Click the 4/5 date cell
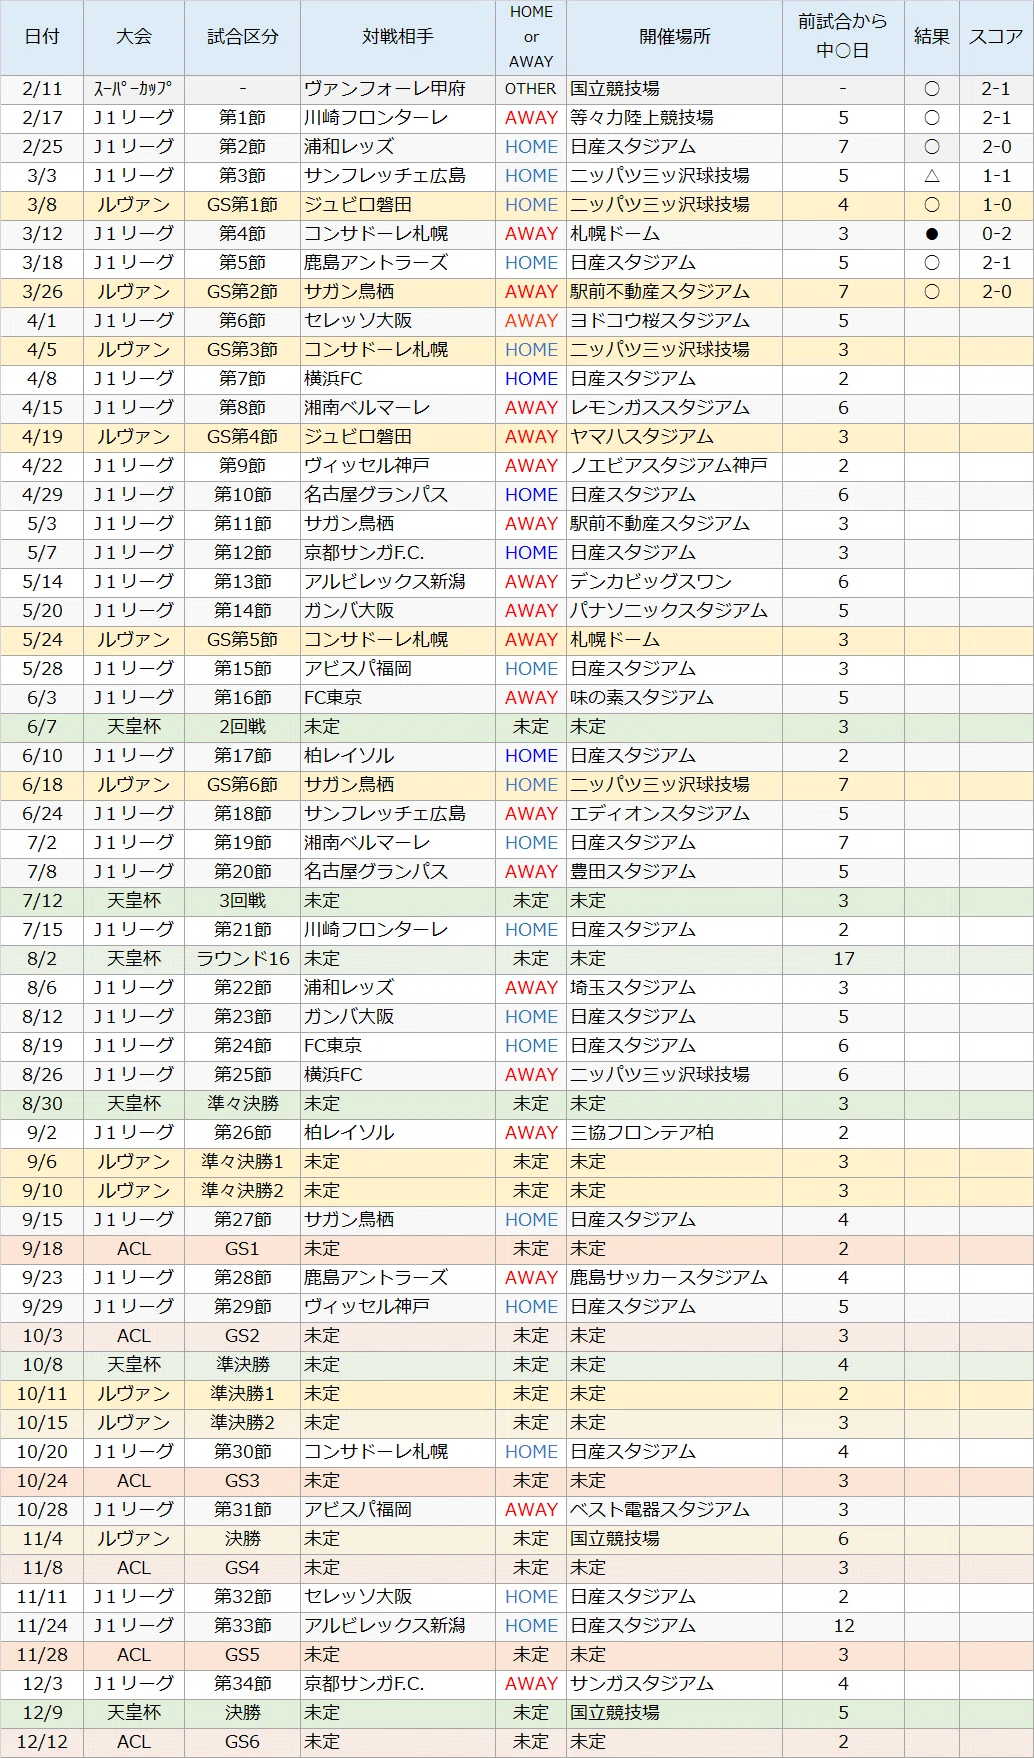This screenshot has width=1034, height=1758. pos(42,350)
